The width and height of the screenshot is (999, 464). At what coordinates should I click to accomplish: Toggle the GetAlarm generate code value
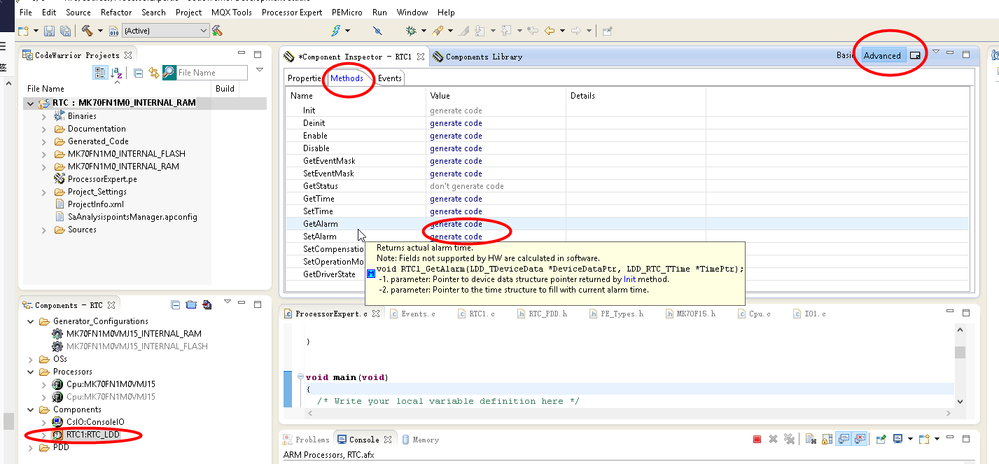click(456, 224)
